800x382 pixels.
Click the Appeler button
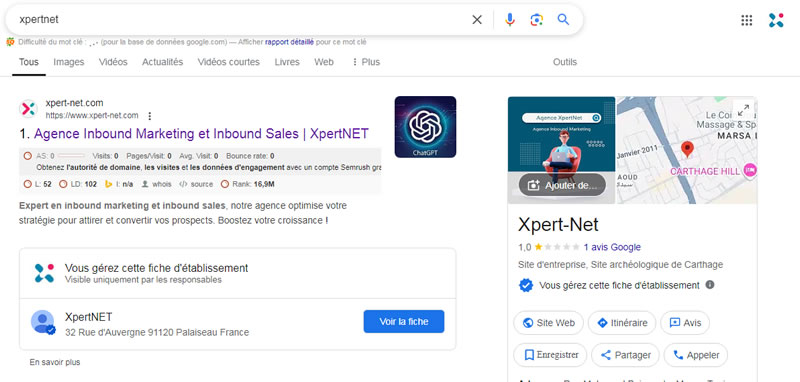pos(696,355)
